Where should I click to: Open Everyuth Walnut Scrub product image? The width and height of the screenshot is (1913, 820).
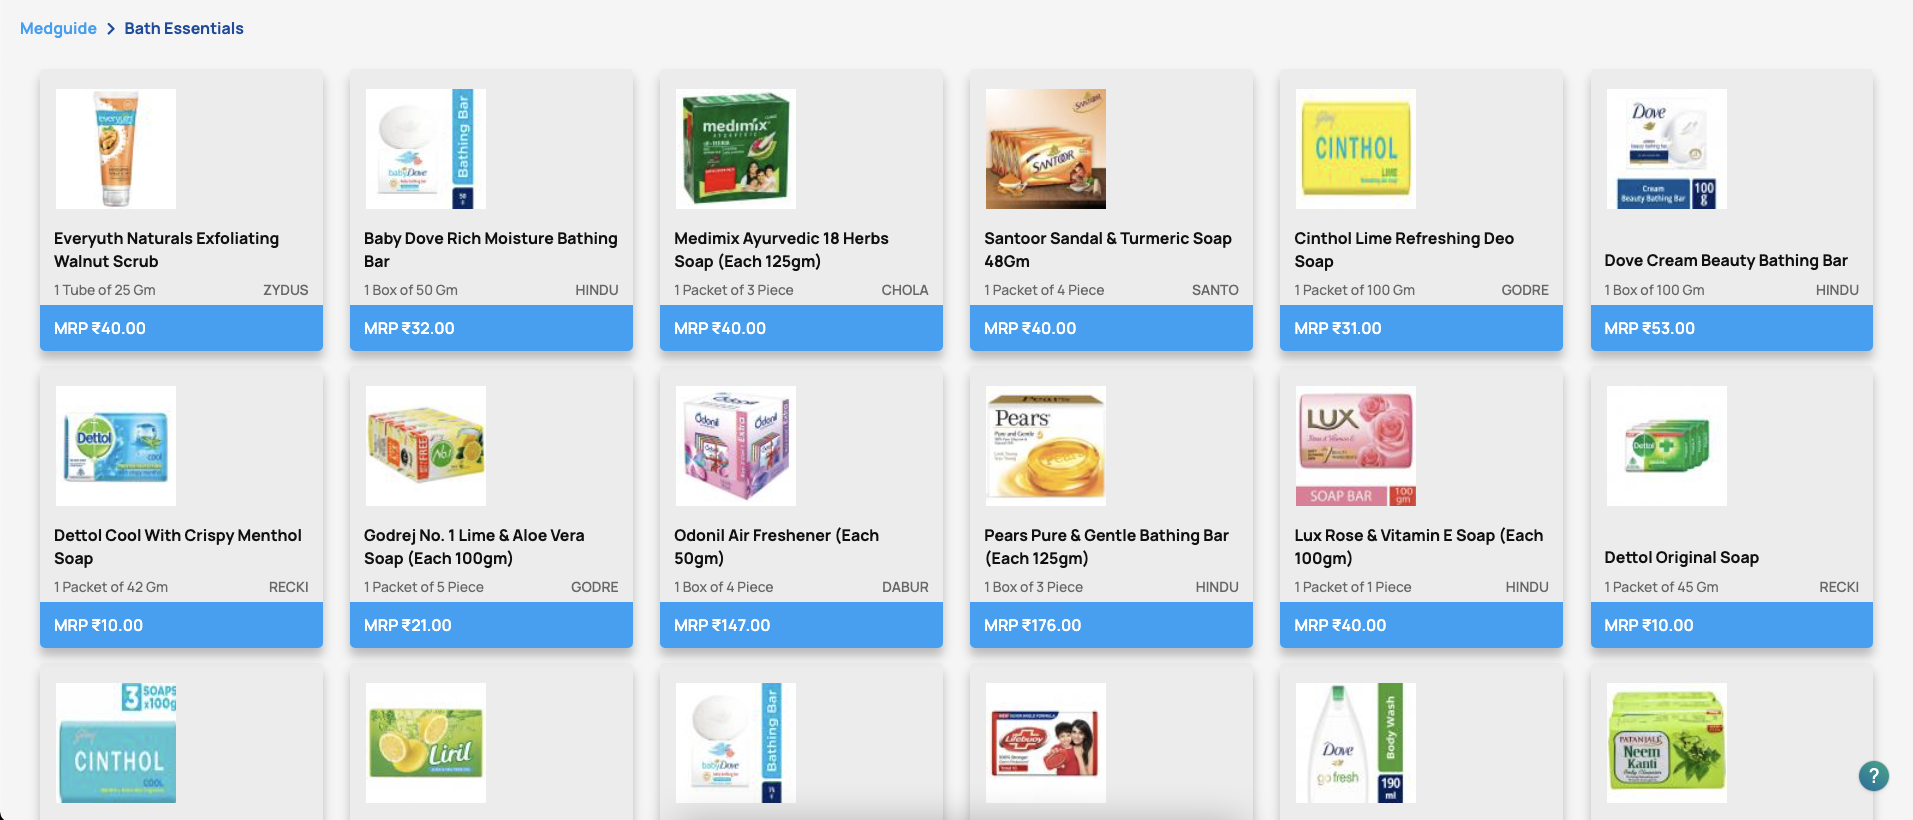point(116,149)
